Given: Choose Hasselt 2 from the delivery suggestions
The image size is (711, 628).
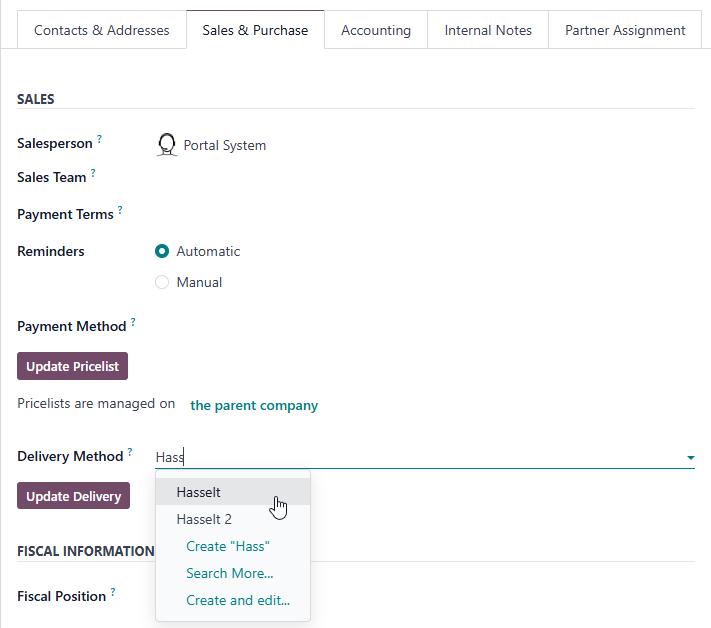Looking at the screenshot, I should (204, 519).
